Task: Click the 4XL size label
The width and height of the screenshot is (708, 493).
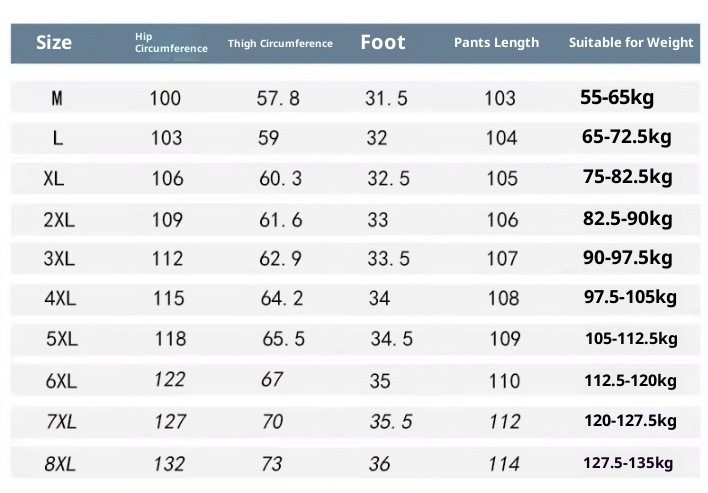Action: tap(60, 298)
